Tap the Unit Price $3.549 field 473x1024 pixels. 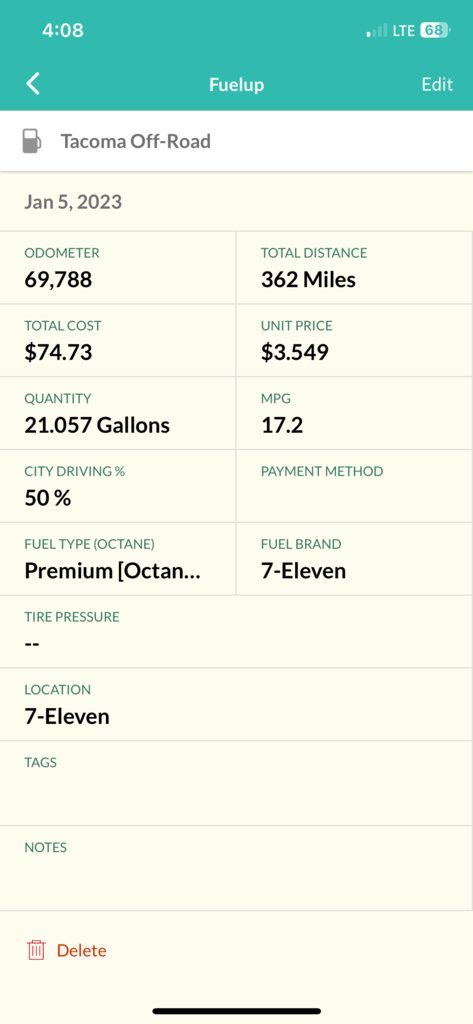point(355,340)
